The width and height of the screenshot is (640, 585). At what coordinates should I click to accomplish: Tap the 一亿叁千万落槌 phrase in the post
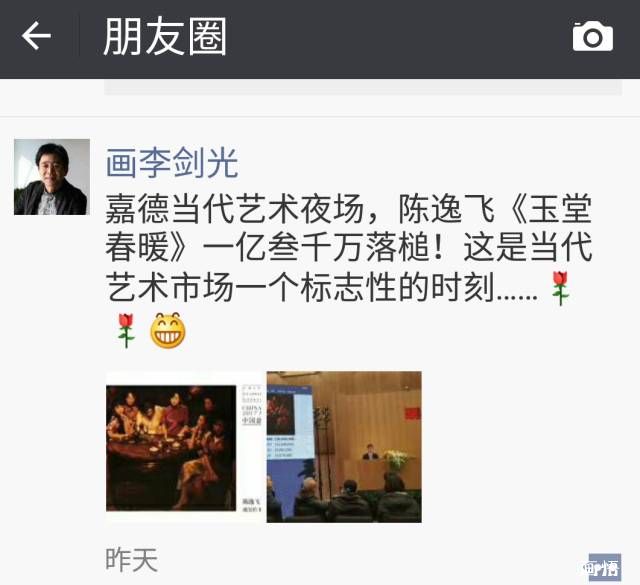(x=316, y=248)
